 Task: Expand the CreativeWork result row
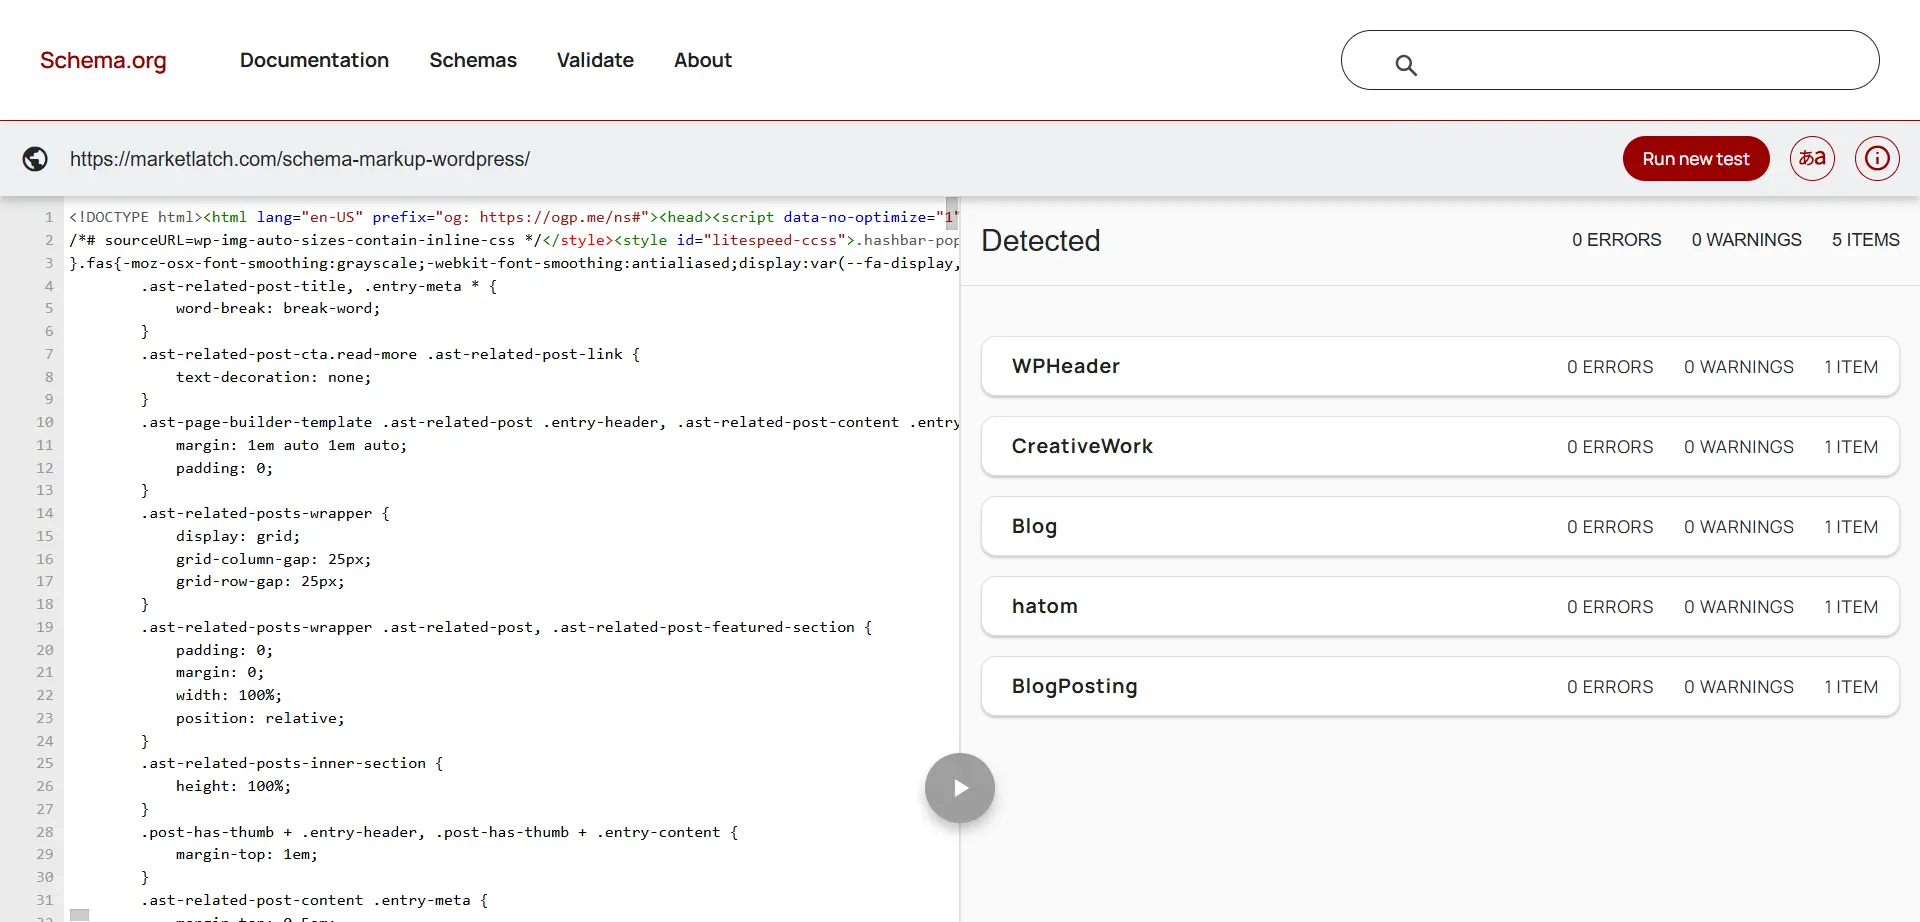(x=1440, y=446)
